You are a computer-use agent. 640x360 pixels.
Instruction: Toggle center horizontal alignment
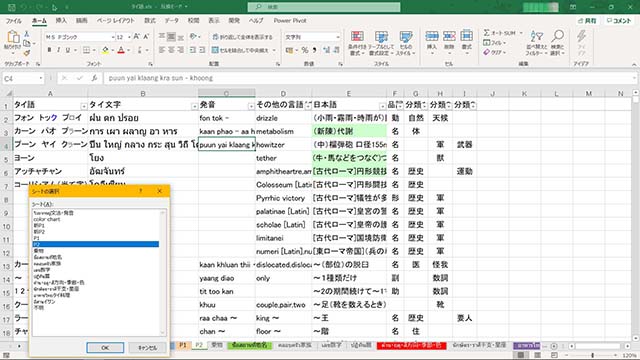coord(171,50)
